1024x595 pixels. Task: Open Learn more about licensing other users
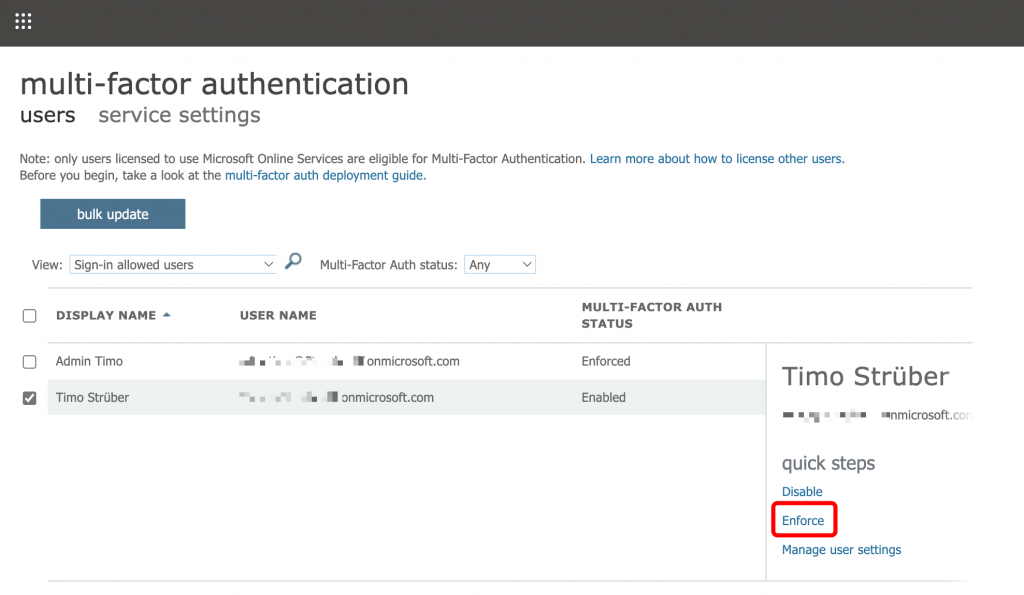[717, 159]
